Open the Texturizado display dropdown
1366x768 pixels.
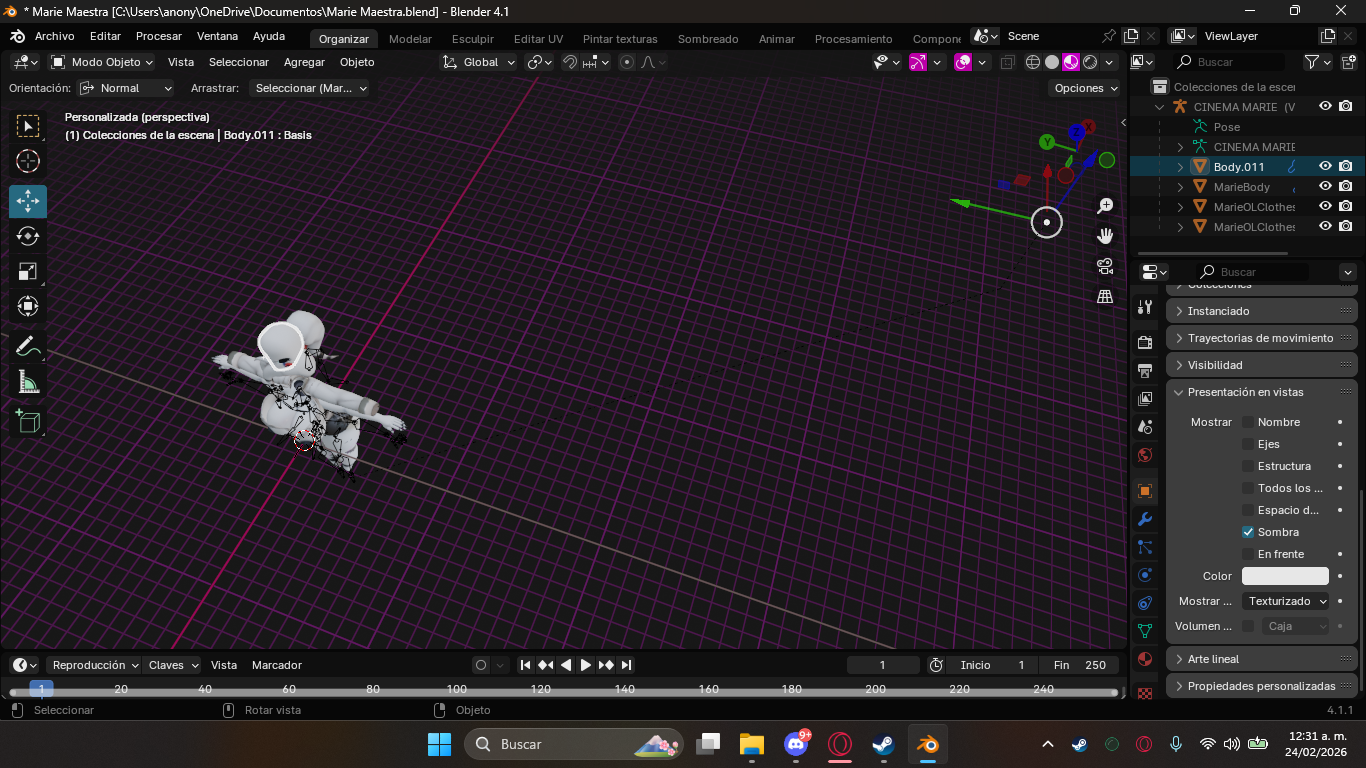[1286, 601]
